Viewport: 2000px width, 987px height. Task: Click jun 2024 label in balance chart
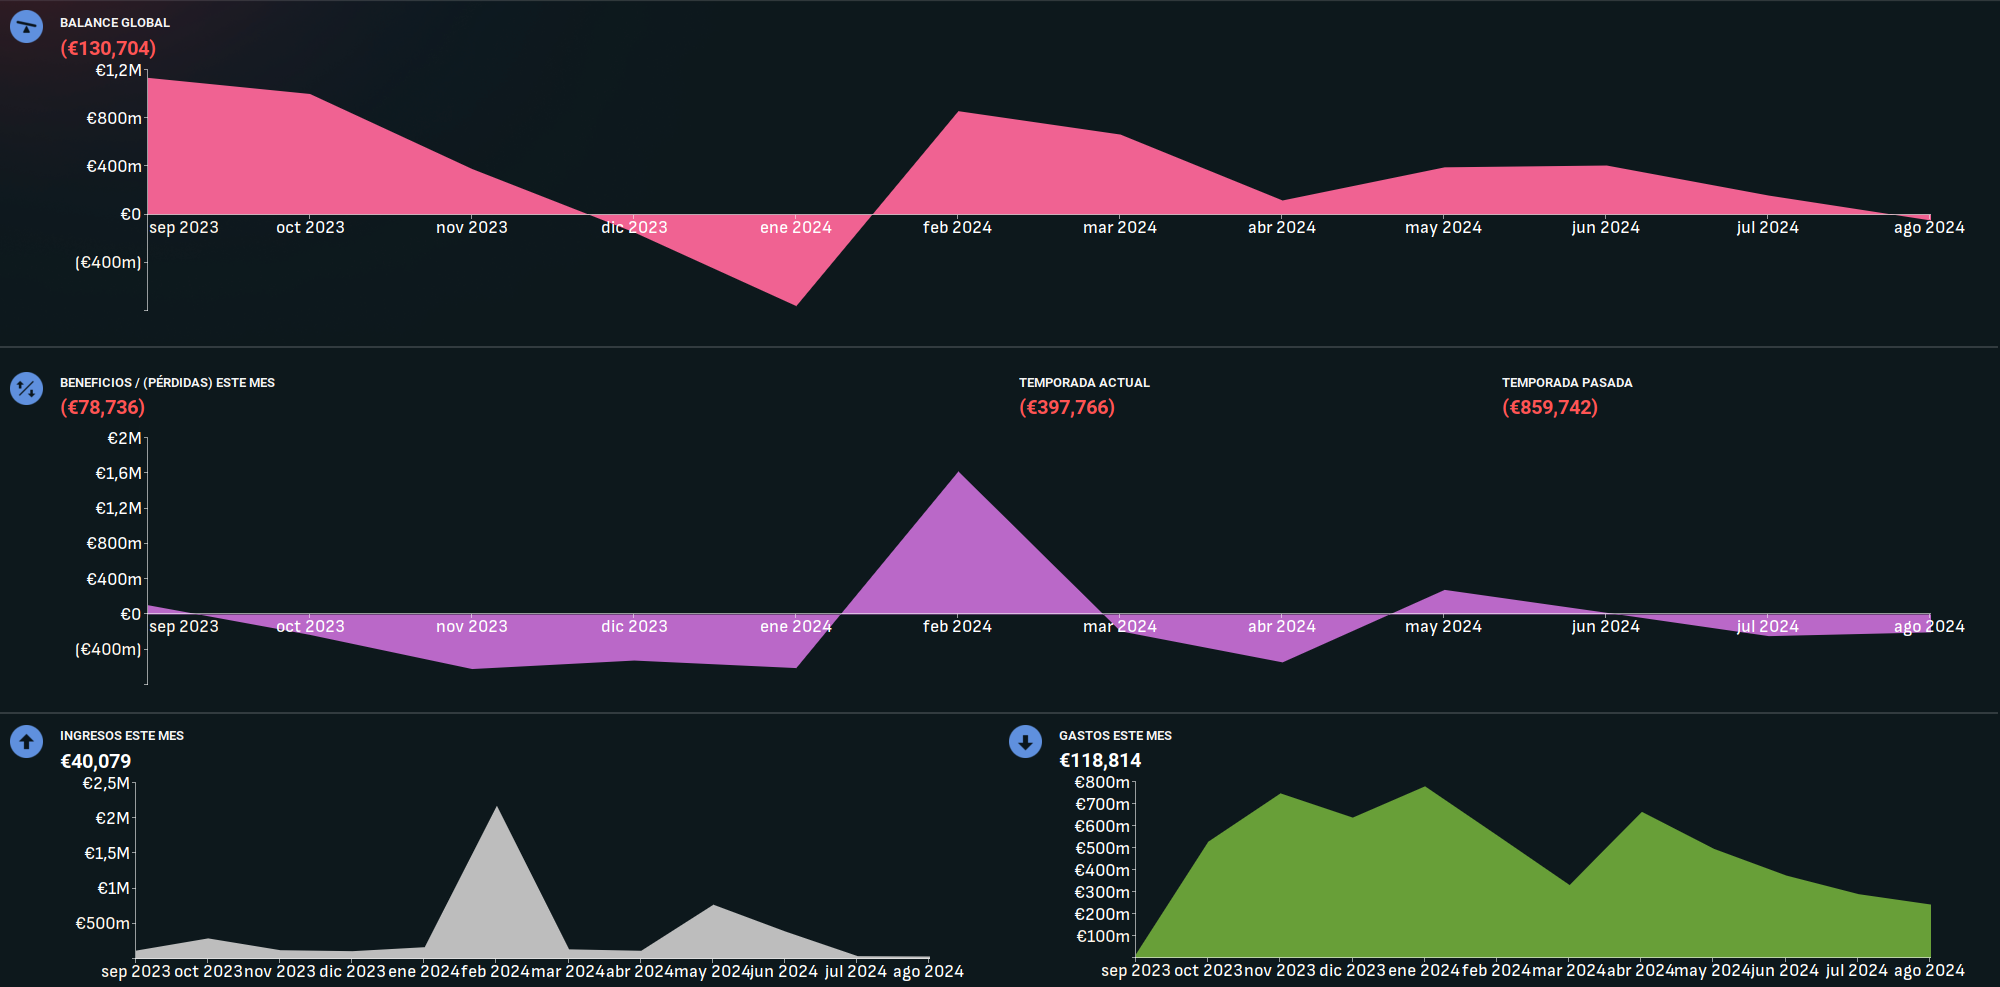1606,228
